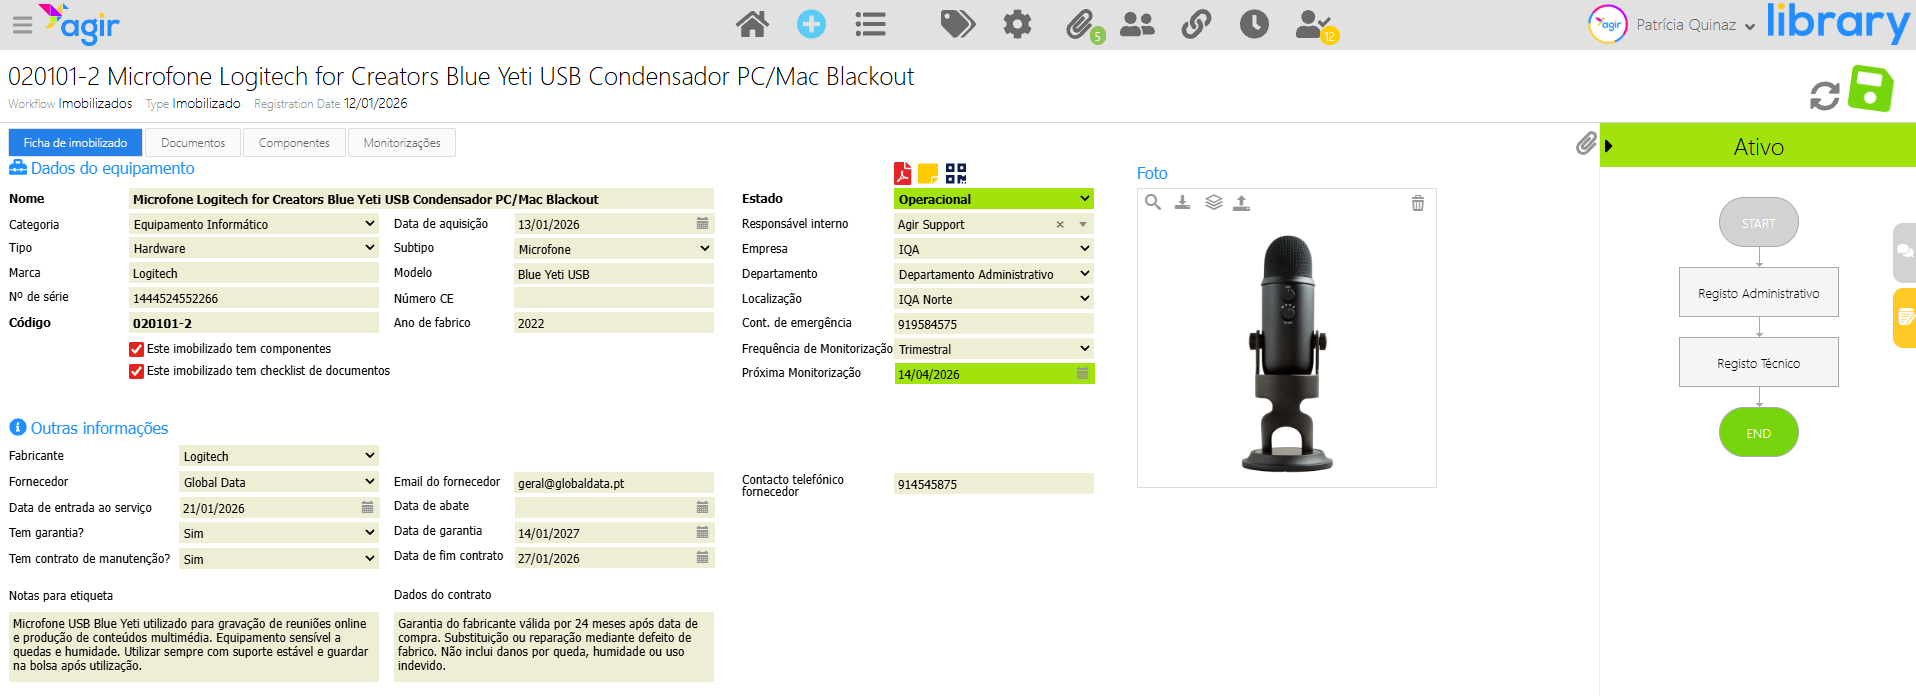
Task: Download the photo
Action: pos(1182,202)
